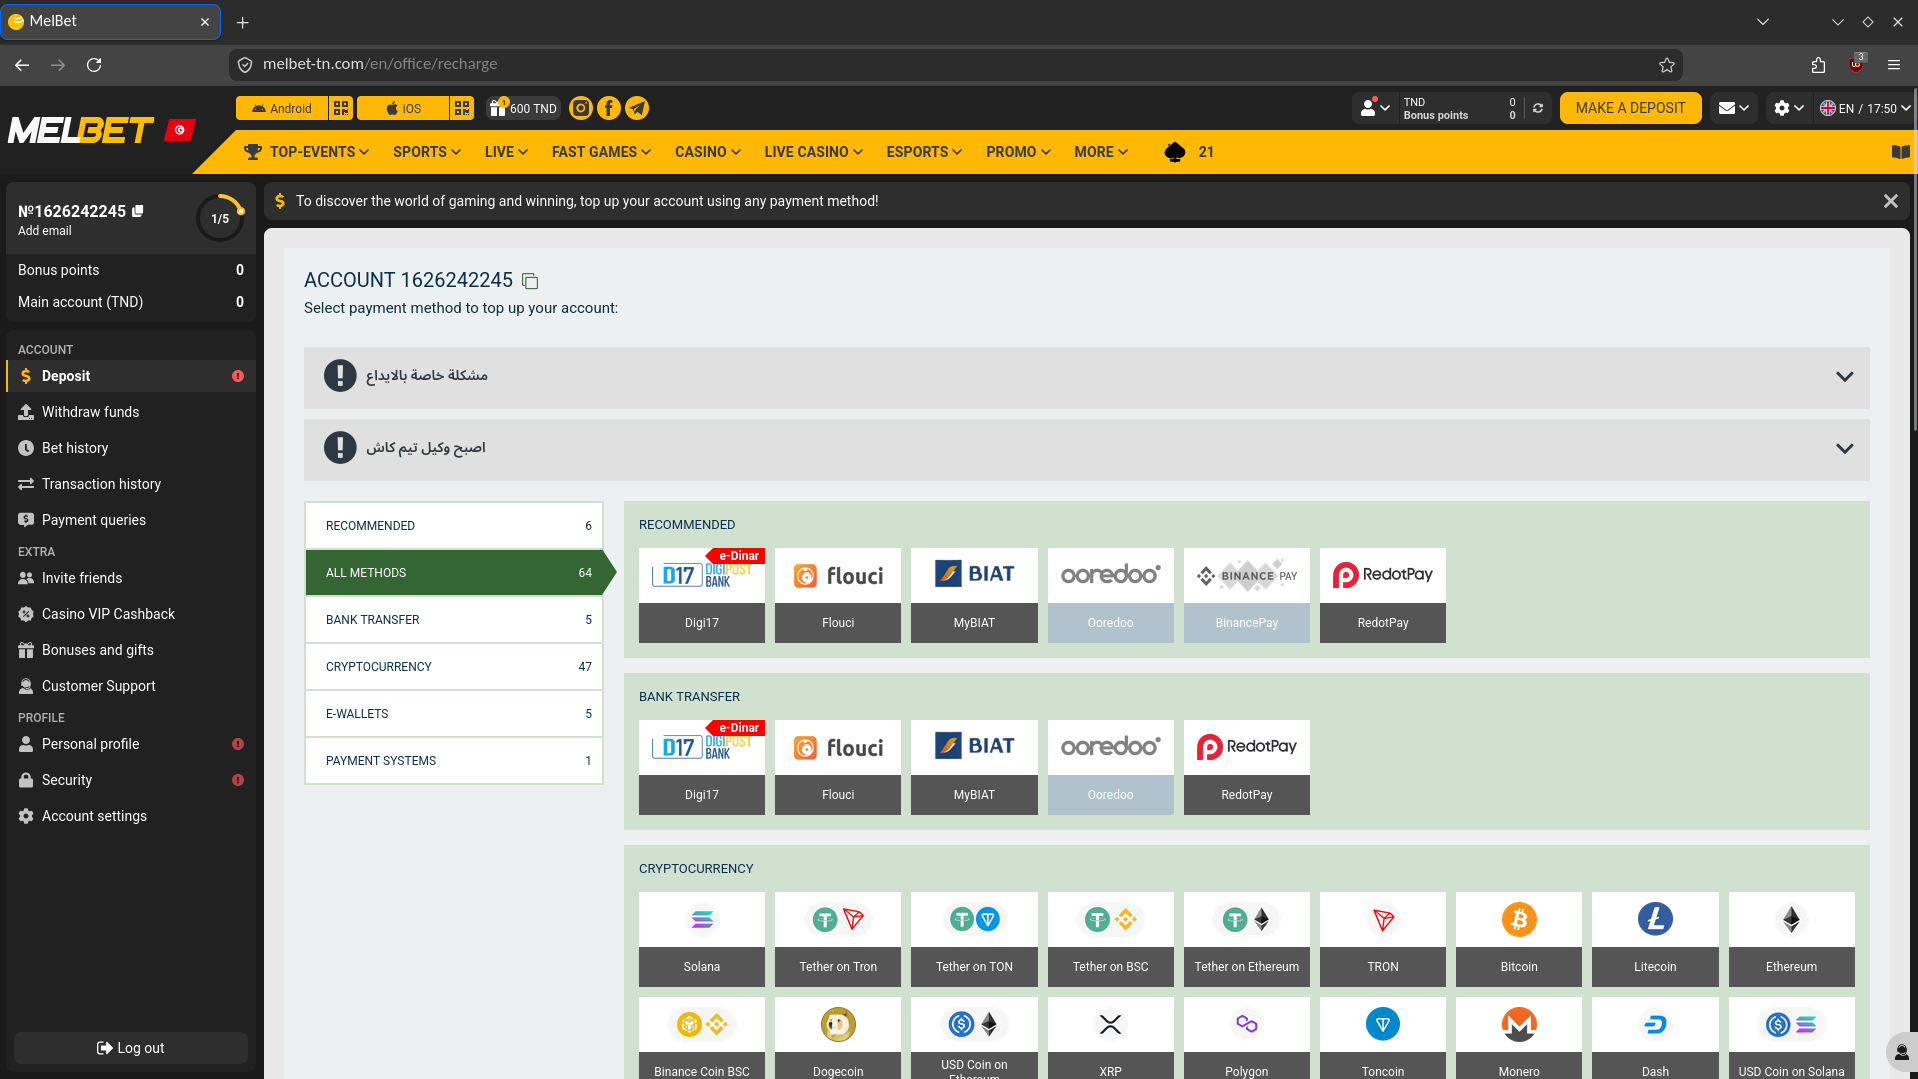The width and height of the screenshot is (1918, 1079).
Task: Open FAST GAMES dropdown menu
Action: [x=601, y=152]
